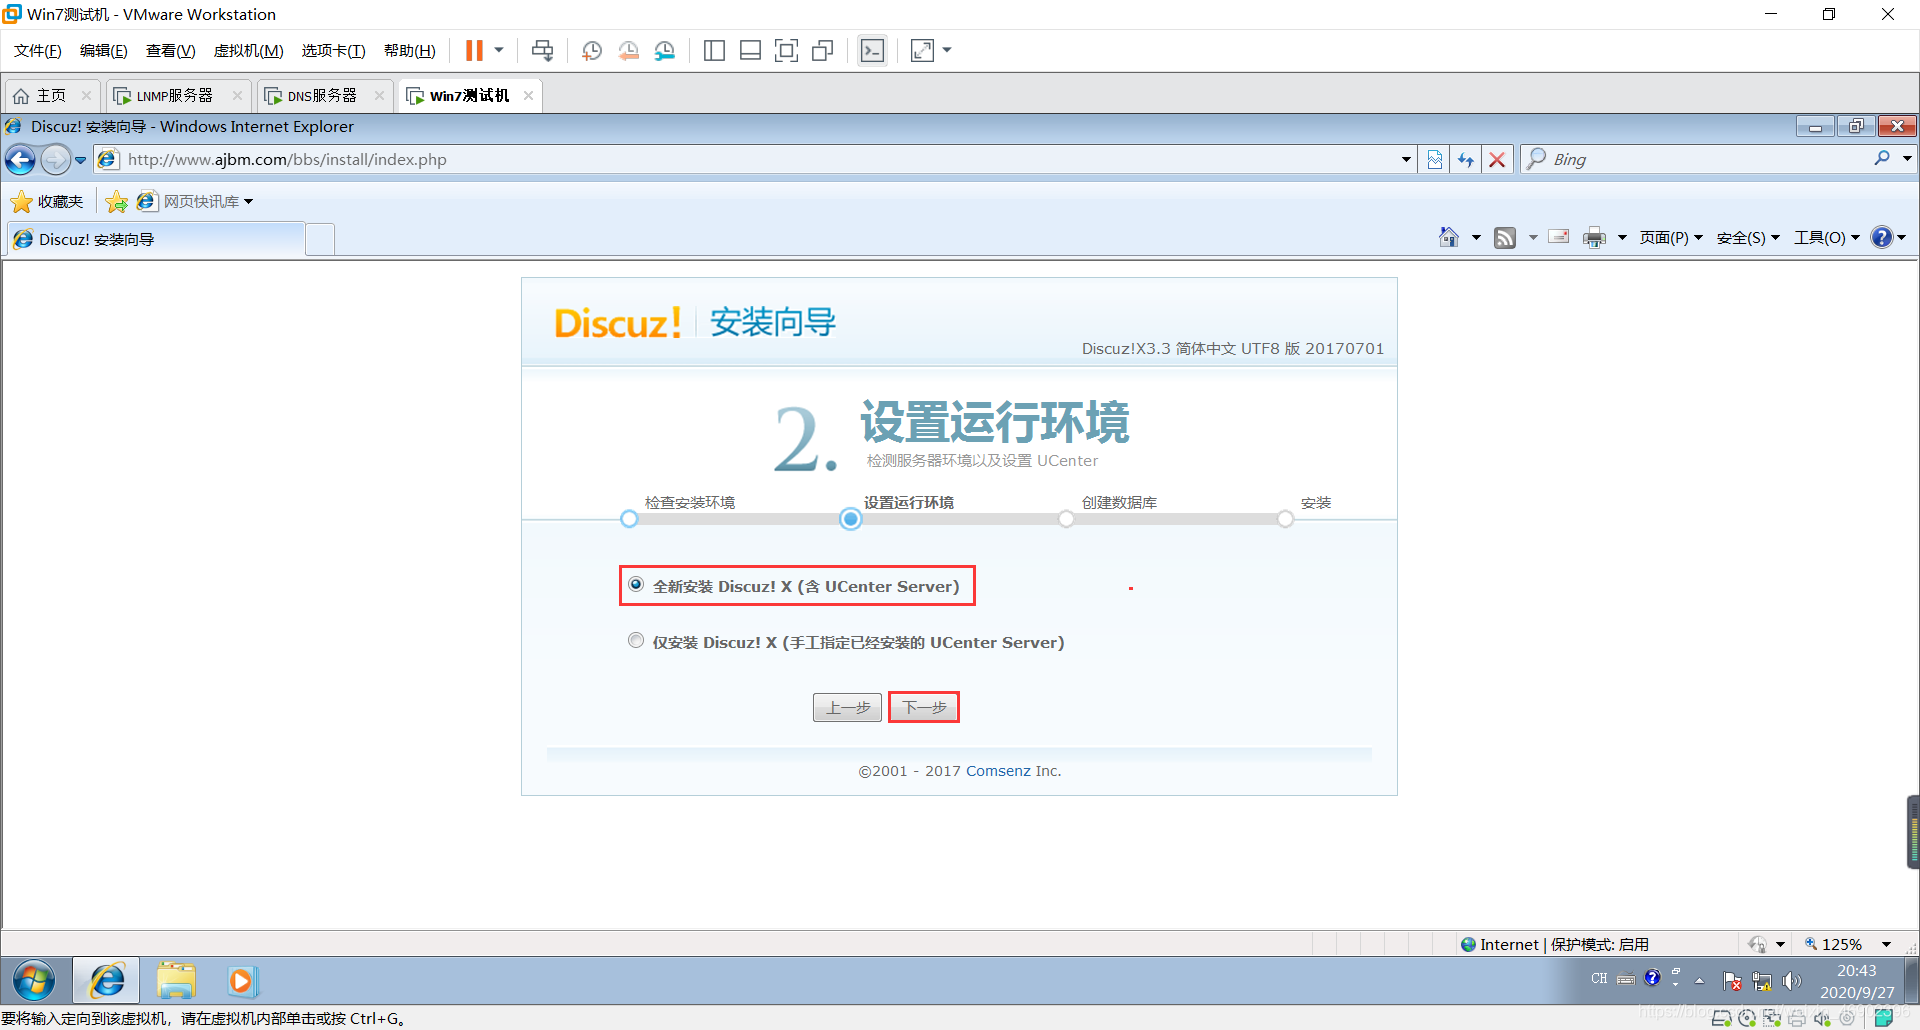Click the Bing search box
This screenshot has height=1030, width=1920.
[1700, 159]
